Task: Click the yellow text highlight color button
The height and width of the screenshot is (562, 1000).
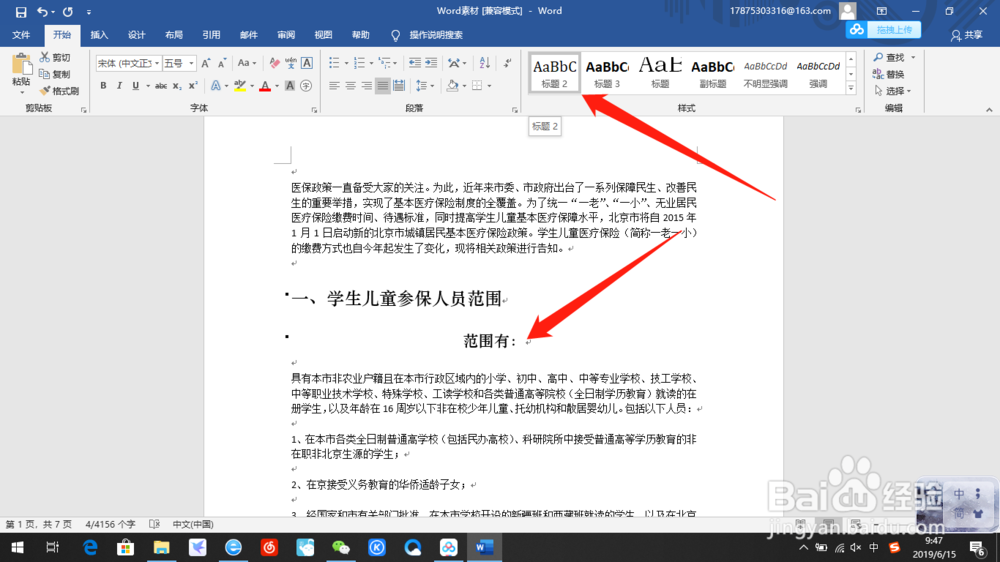Action: pos(240,85)
